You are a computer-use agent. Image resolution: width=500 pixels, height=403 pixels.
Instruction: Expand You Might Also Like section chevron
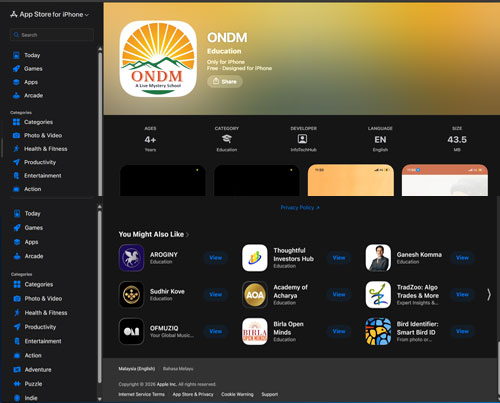click(x=188, y=235)
